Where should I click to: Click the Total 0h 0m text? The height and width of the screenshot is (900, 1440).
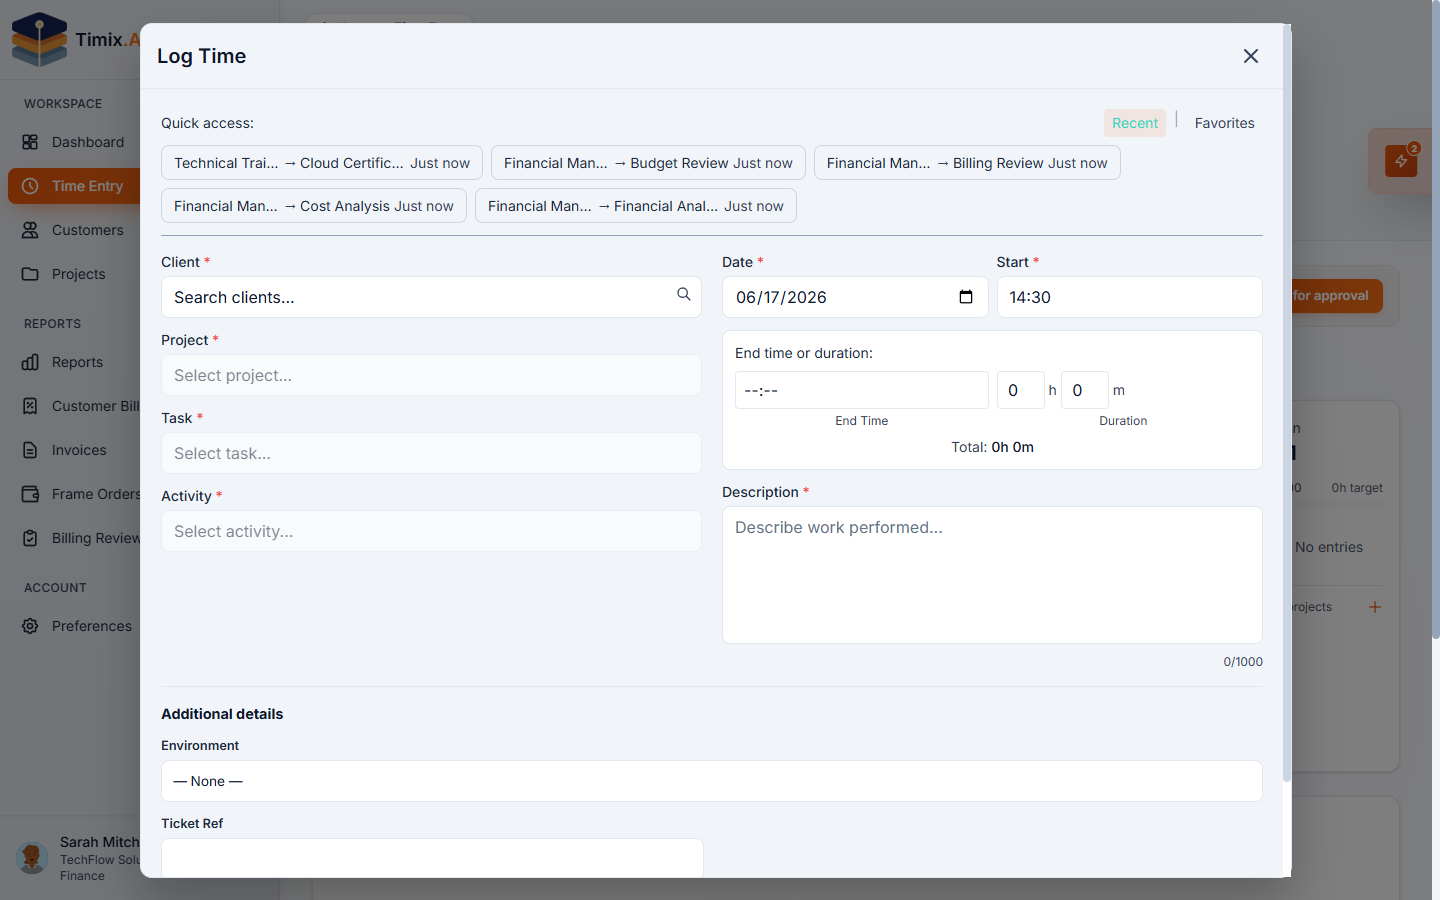pos(992,447)
